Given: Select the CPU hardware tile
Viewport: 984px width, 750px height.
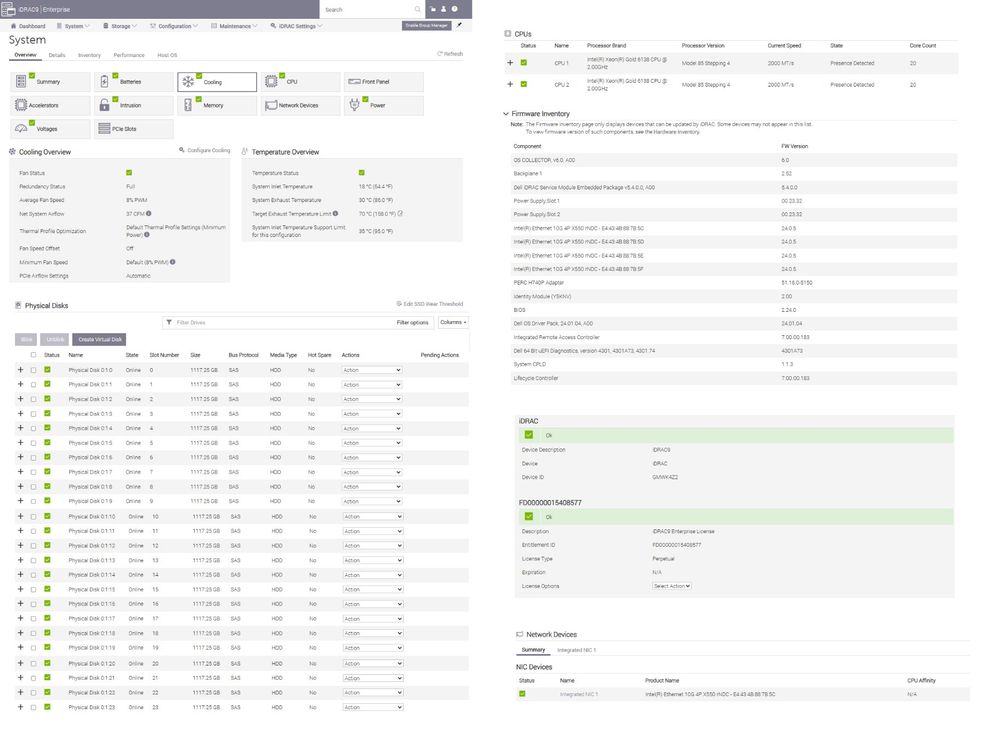Looking at the screenshot, I should coord(300,82).
